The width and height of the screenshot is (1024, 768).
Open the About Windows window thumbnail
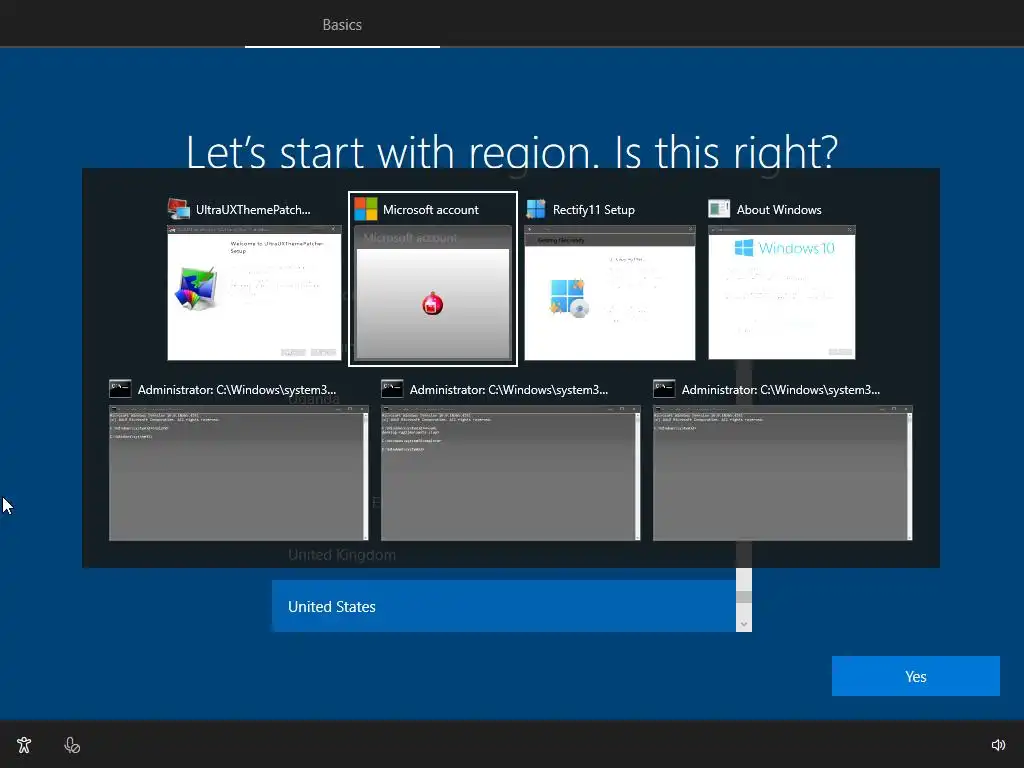(x=782, y=293)
